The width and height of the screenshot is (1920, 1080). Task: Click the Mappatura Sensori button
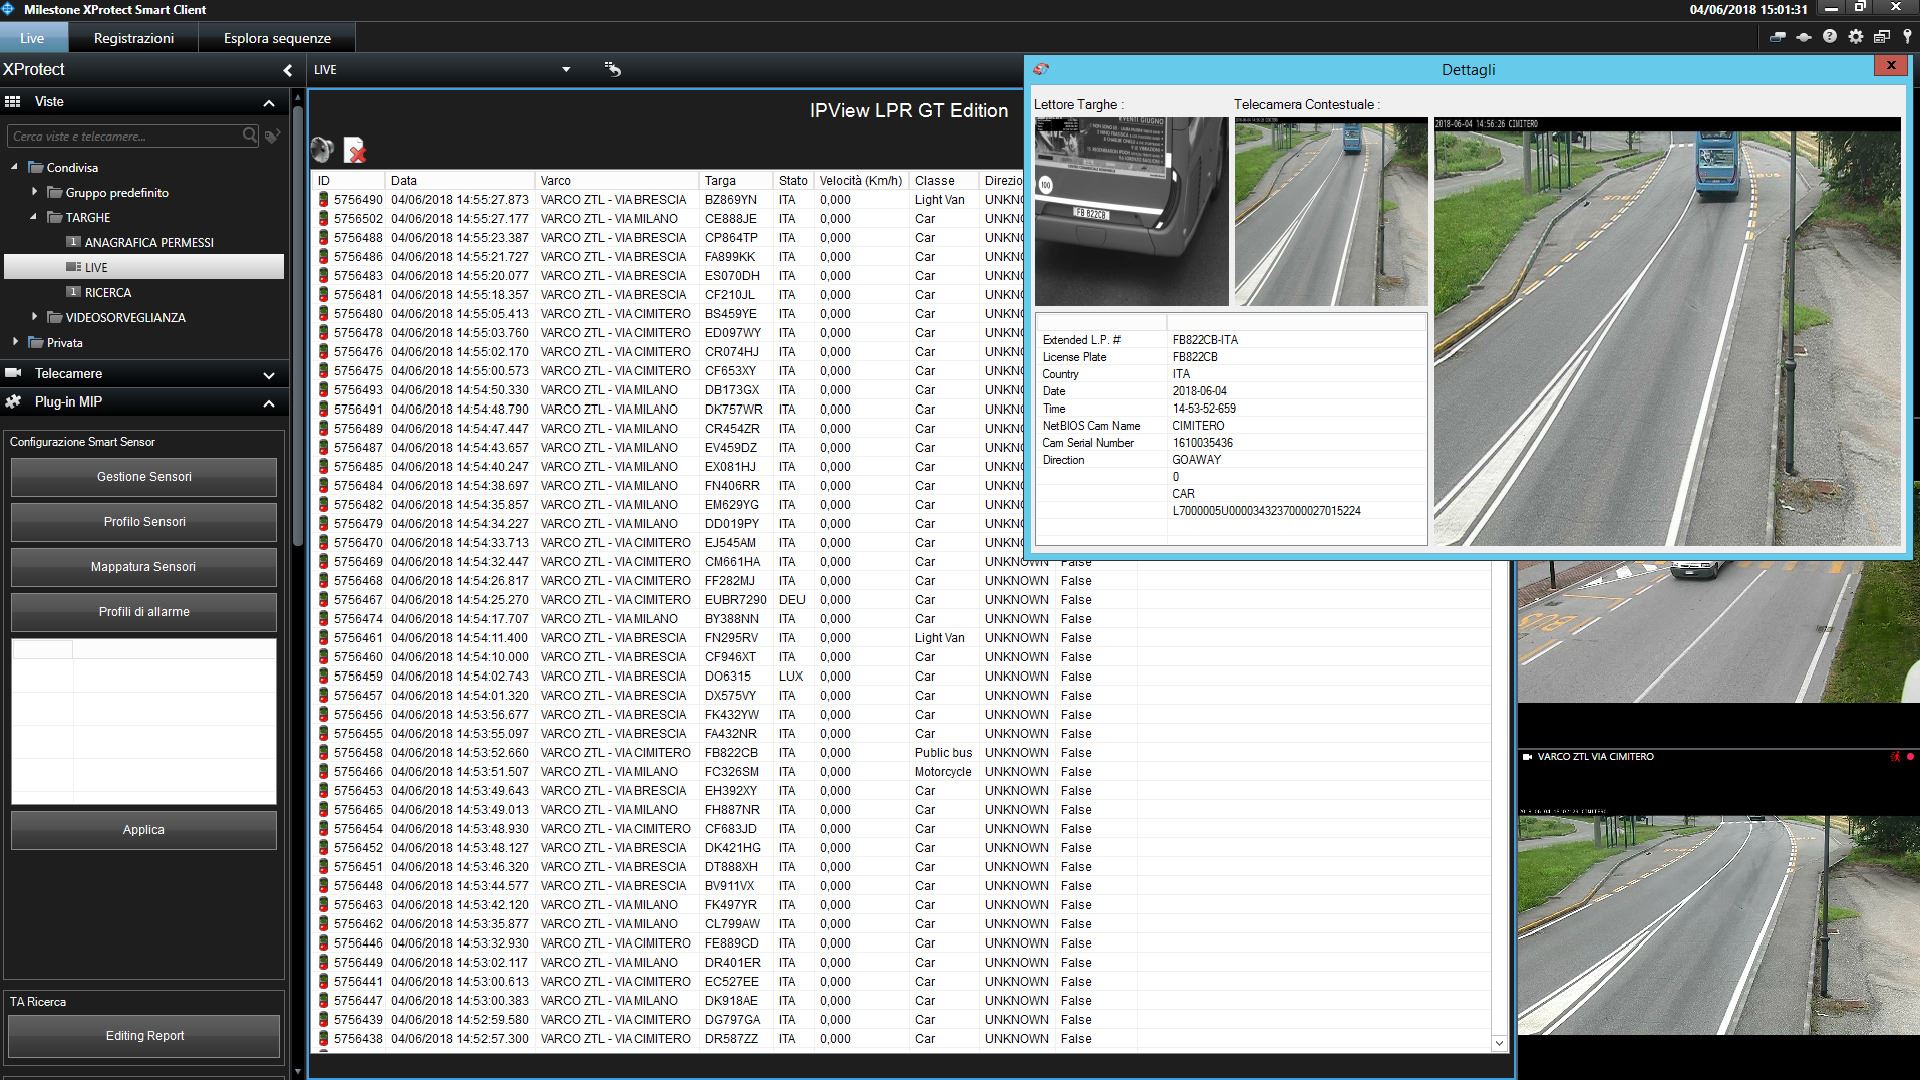[144, 567]
